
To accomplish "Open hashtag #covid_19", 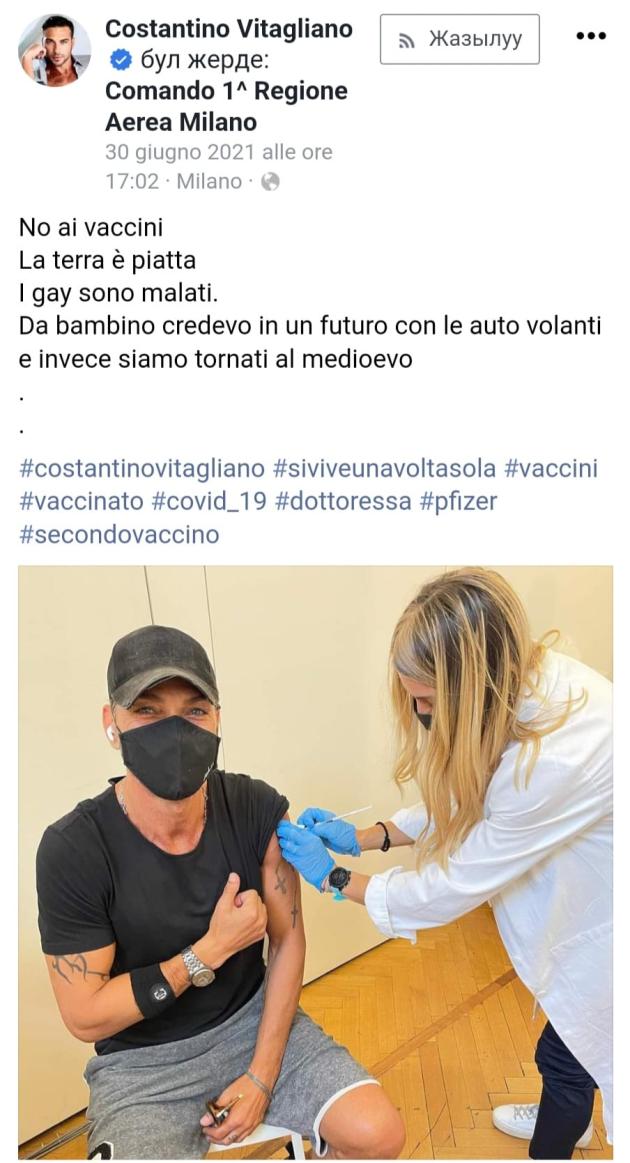I will (209, 501).
